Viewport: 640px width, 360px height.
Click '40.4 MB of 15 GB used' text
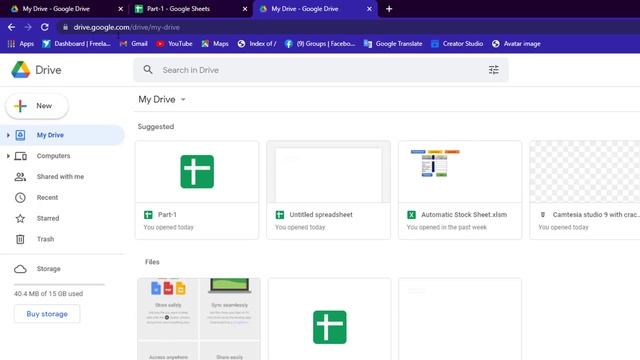click(x=48, y=294)
